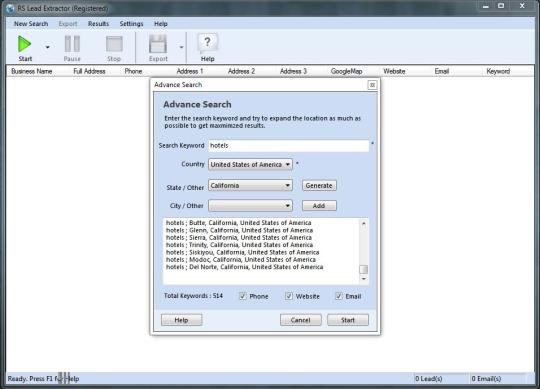Click the 0 Lead(s) status bar entry
Screen dimensions: 540x389
tap(428, 379)
